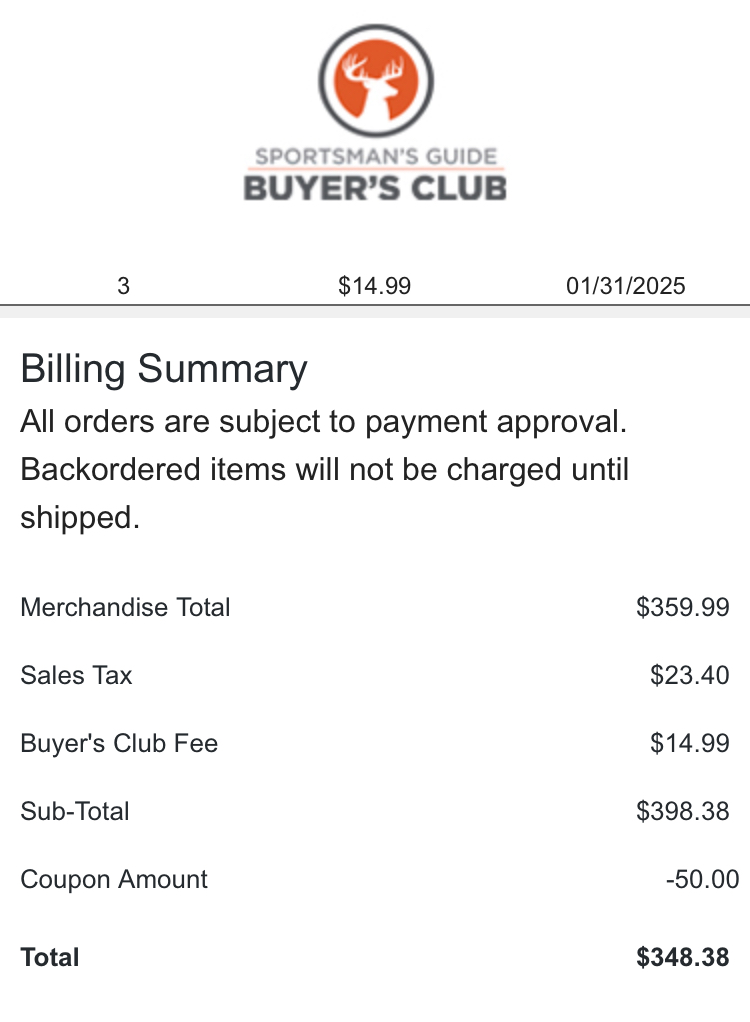Click the Buyer's Club Fee label
This screenshot has width=750, height=1022.
click(119, 743)
